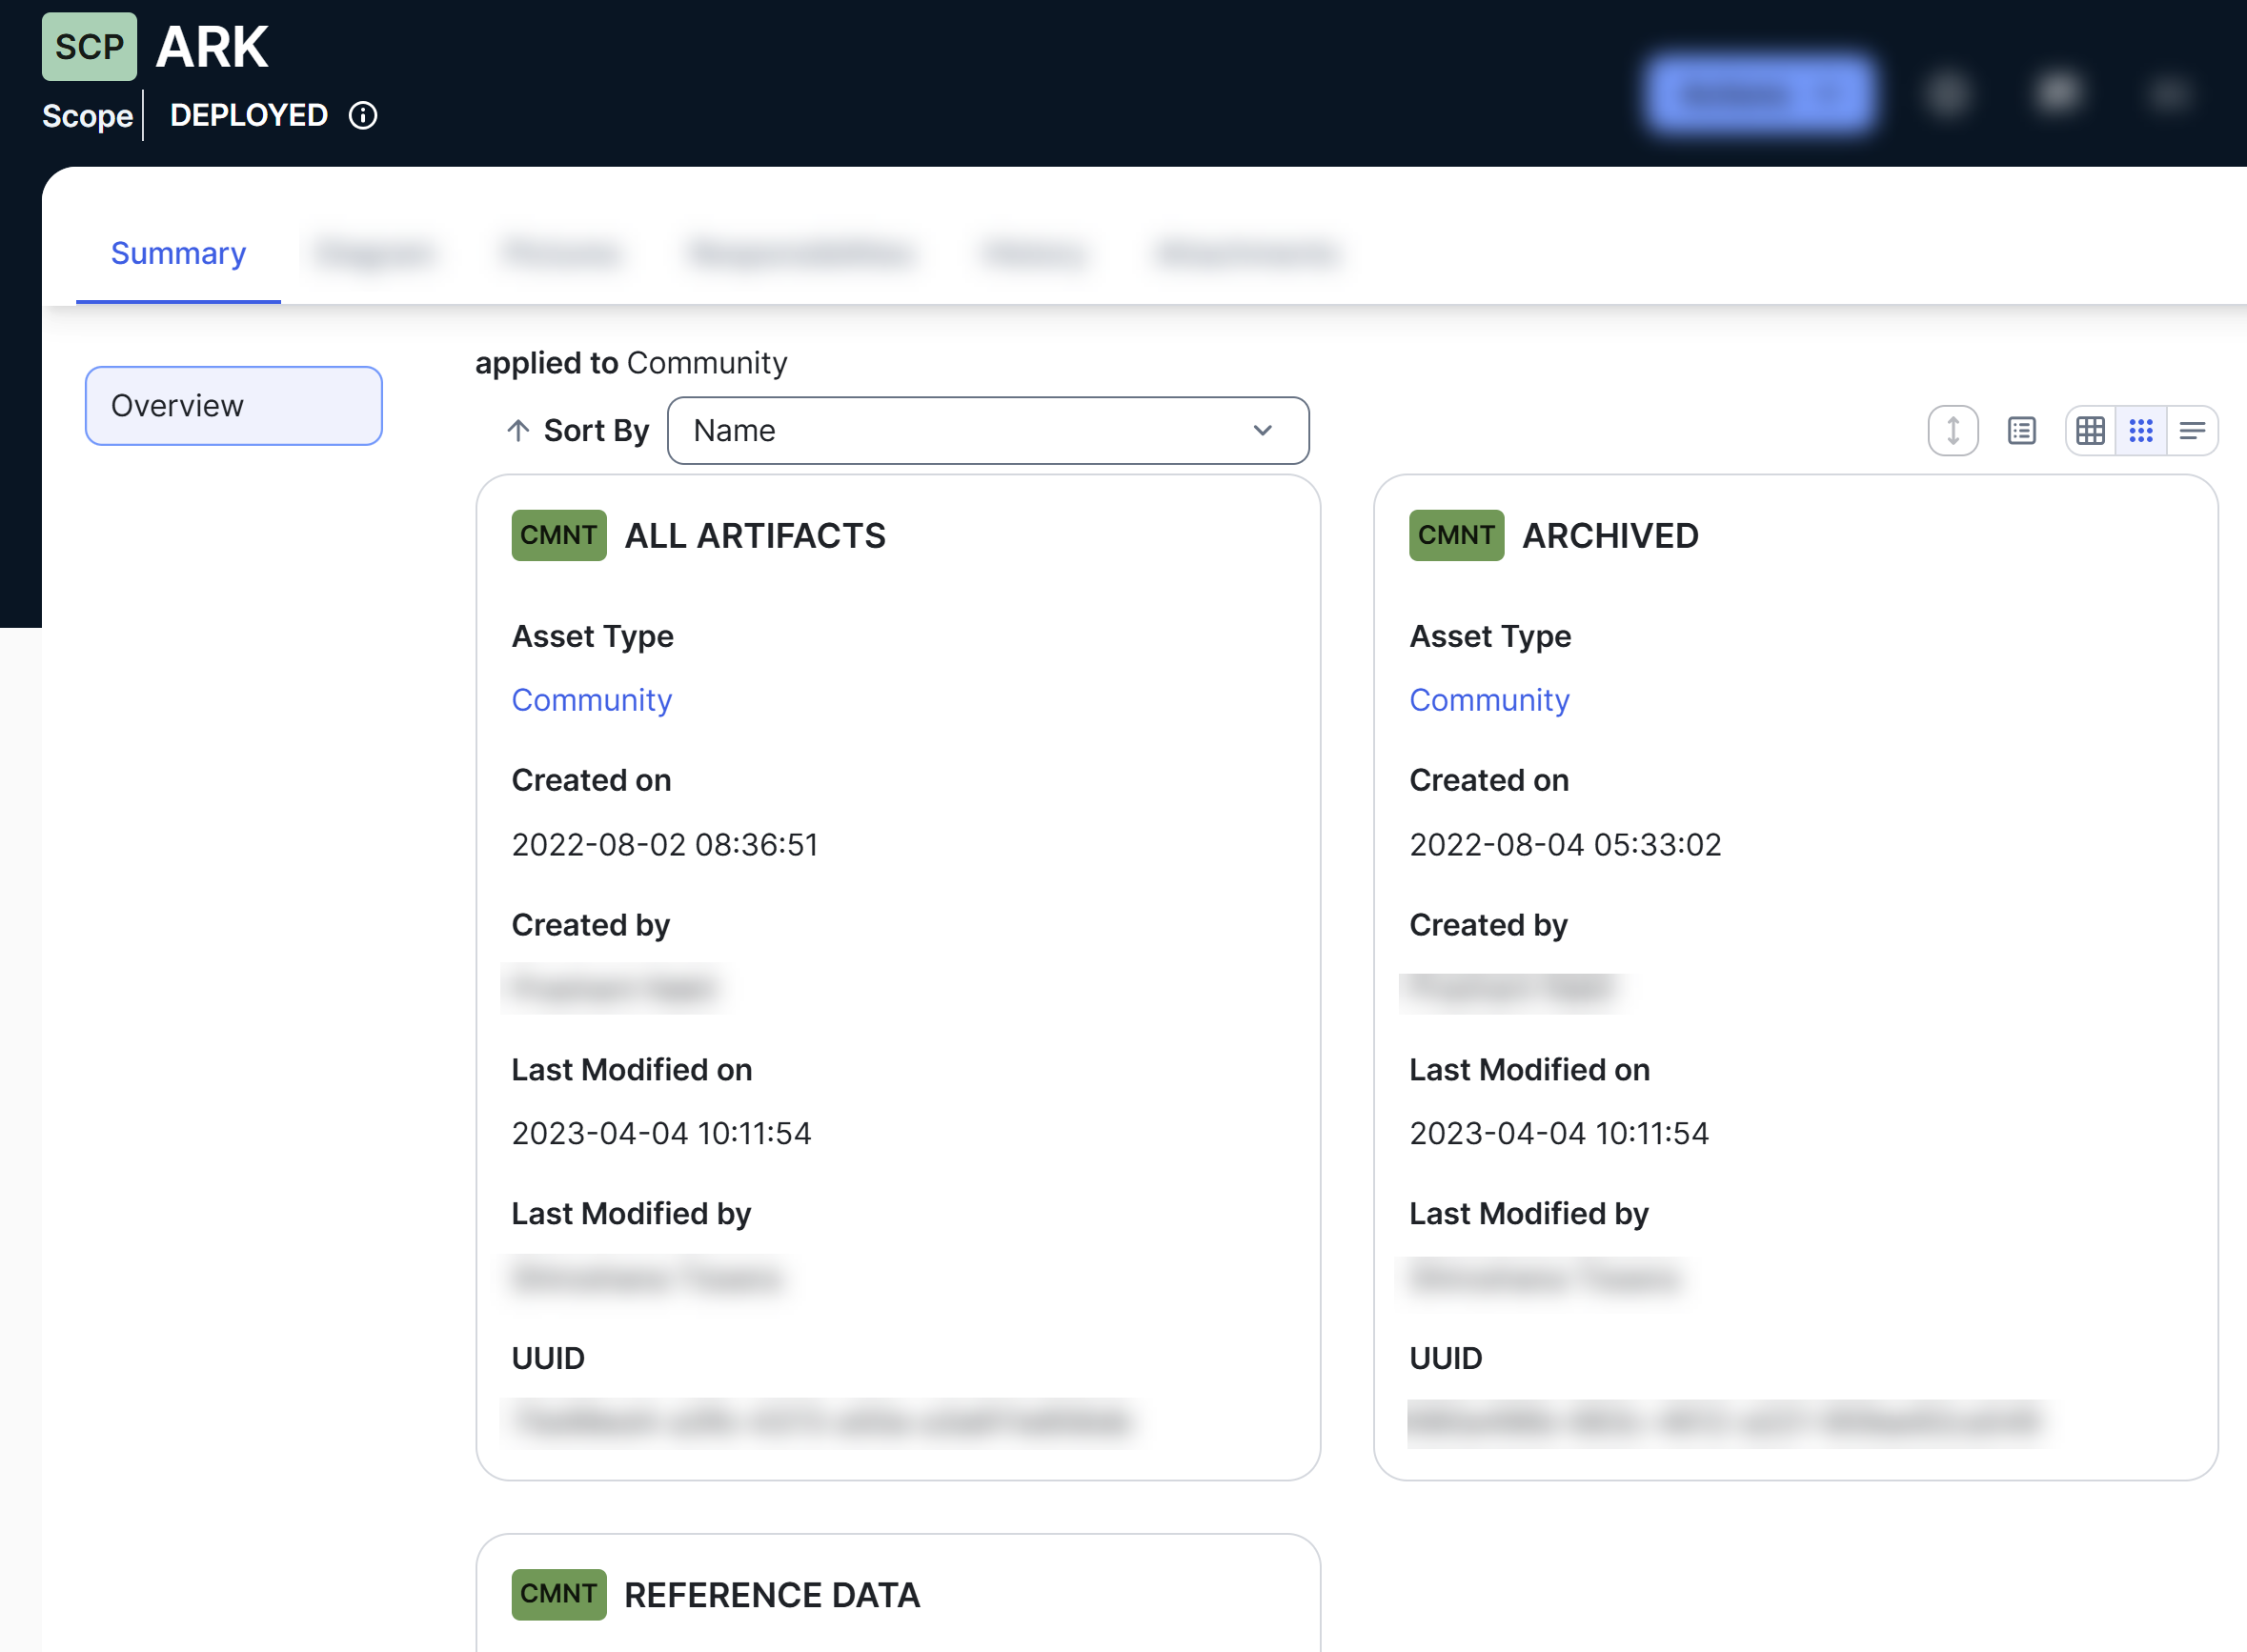This screenshot has height=1652, width=2247.
Task: Select the detailed list view icon
Action: pyautogui.click(x=2020, y=431)
